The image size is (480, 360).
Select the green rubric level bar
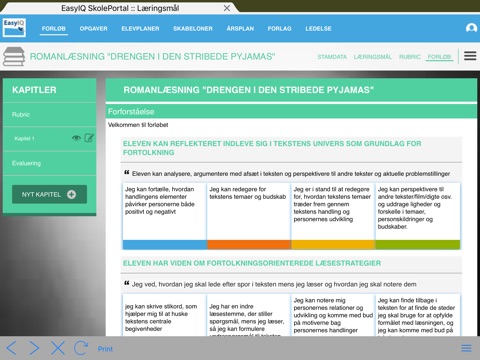418,245
